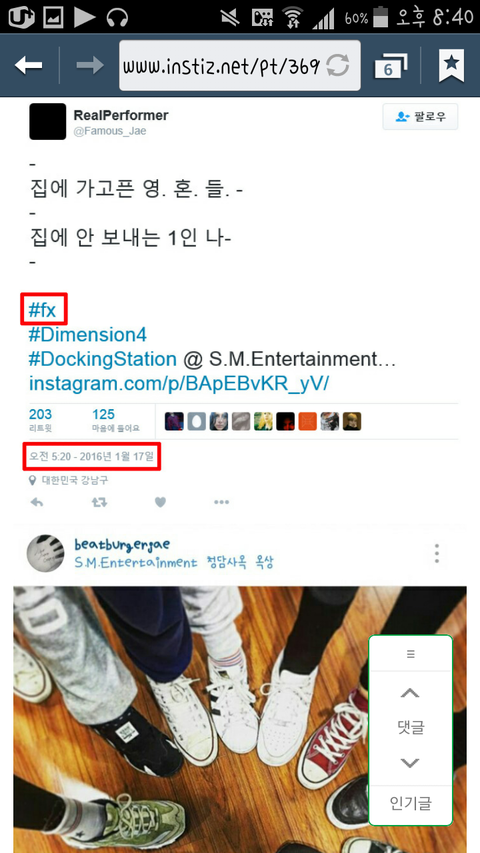Open the instagram.com/p/BApEBvKR_yV/ link
This screenshot has height=853, width=480.
click(x=179, y=384)
